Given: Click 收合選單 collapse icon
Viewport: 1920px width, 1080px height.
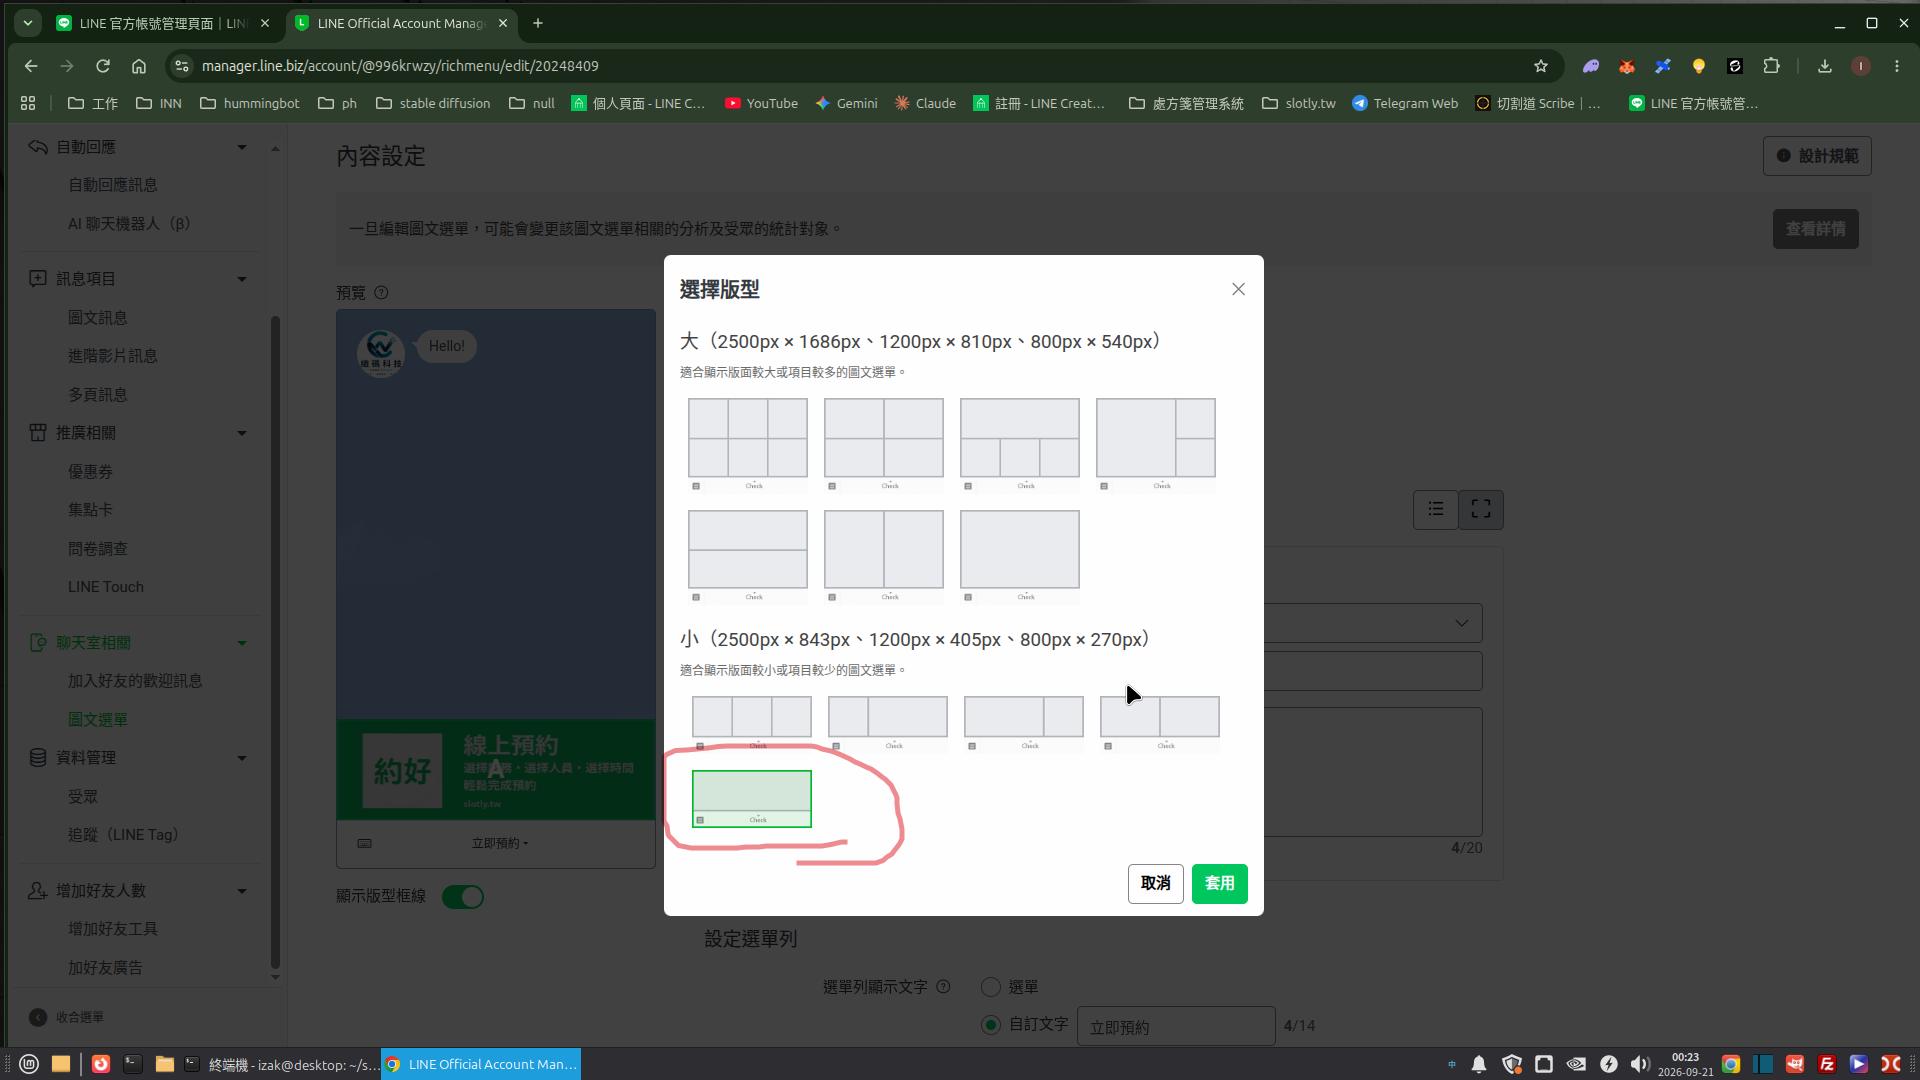Looking at the screenshot, I should coord(38,1017).
